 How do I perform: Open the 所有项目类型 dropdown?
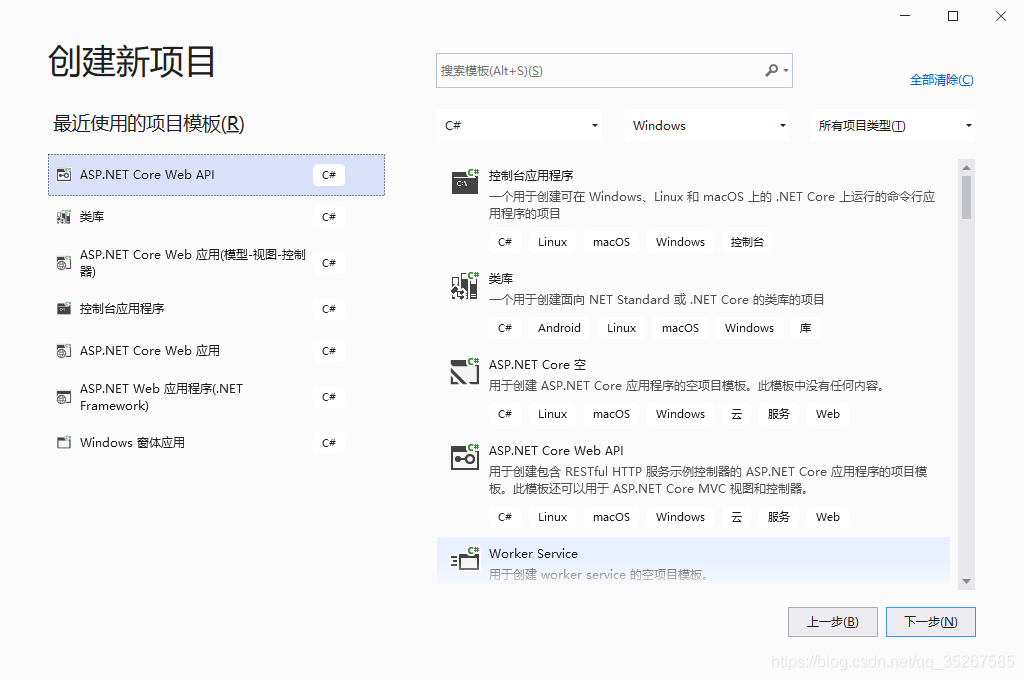coord(893,125)
